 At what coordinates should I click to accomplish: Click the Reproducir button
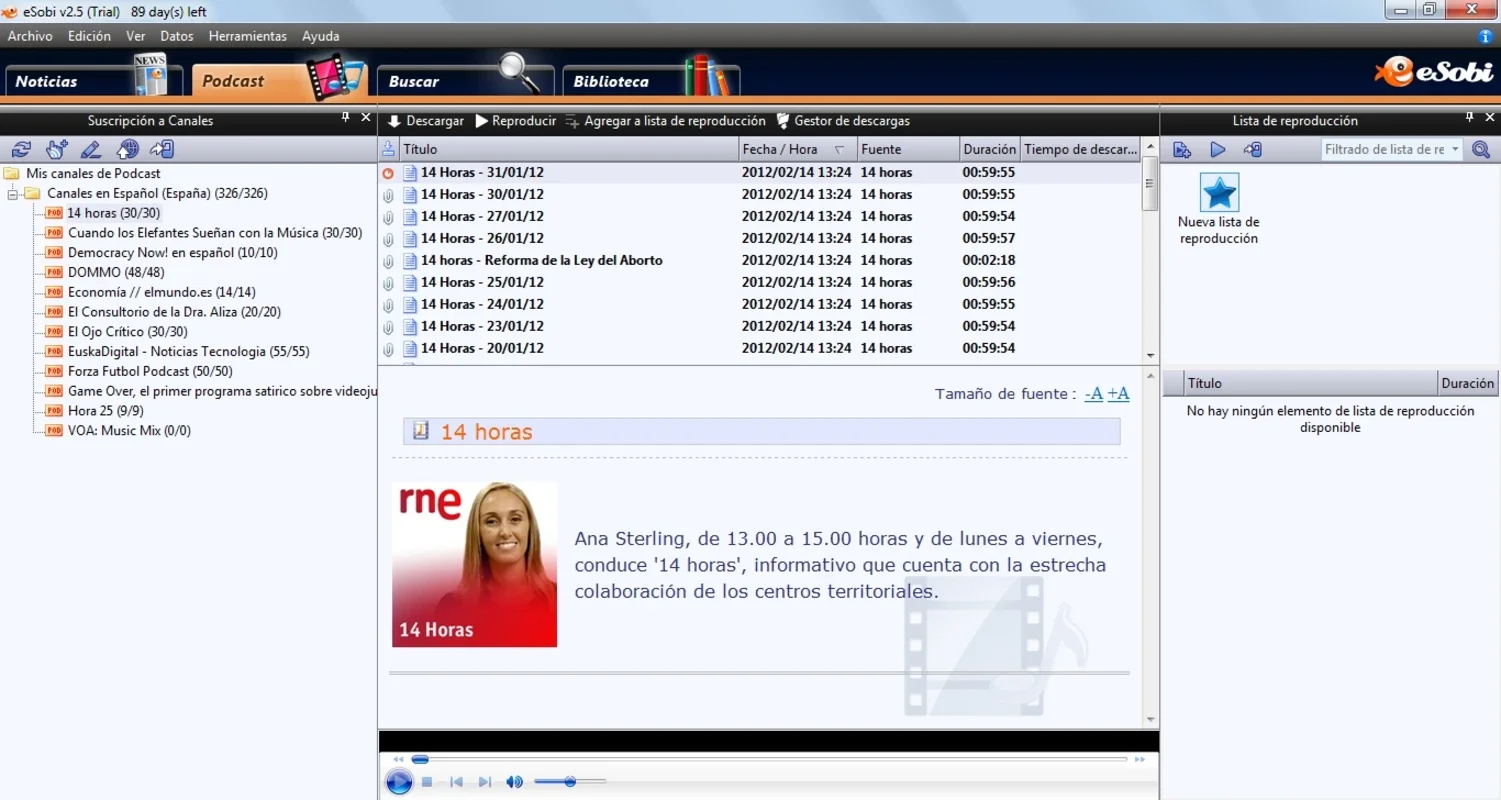tap(515, 121)
